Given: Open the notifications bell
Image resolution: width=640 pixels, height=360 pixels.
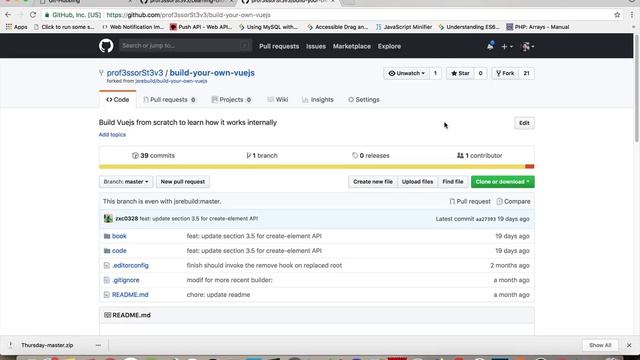Looking at the screenshot, I should [x=490, y=46].
